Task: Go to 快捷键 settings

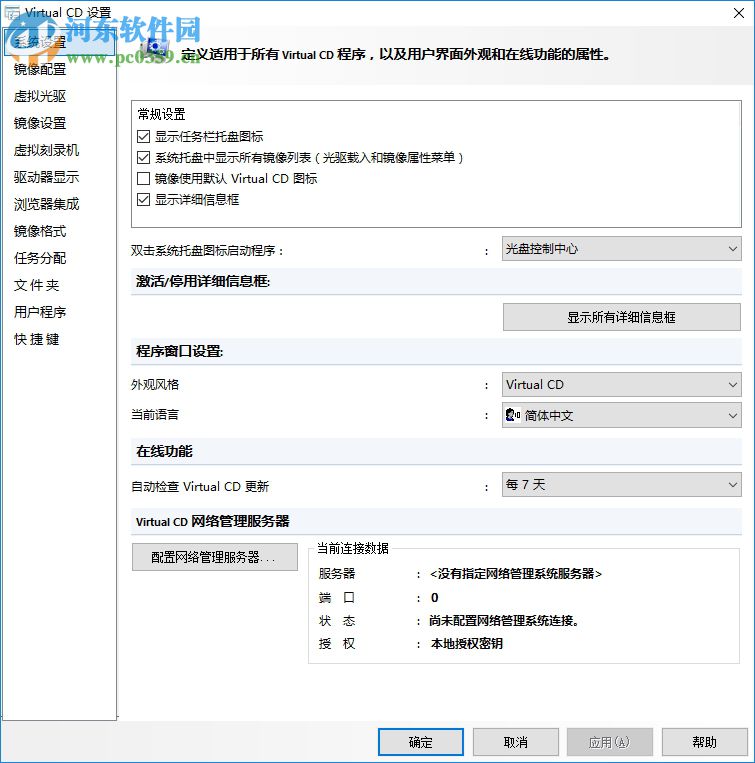Action: click(36, 339)
